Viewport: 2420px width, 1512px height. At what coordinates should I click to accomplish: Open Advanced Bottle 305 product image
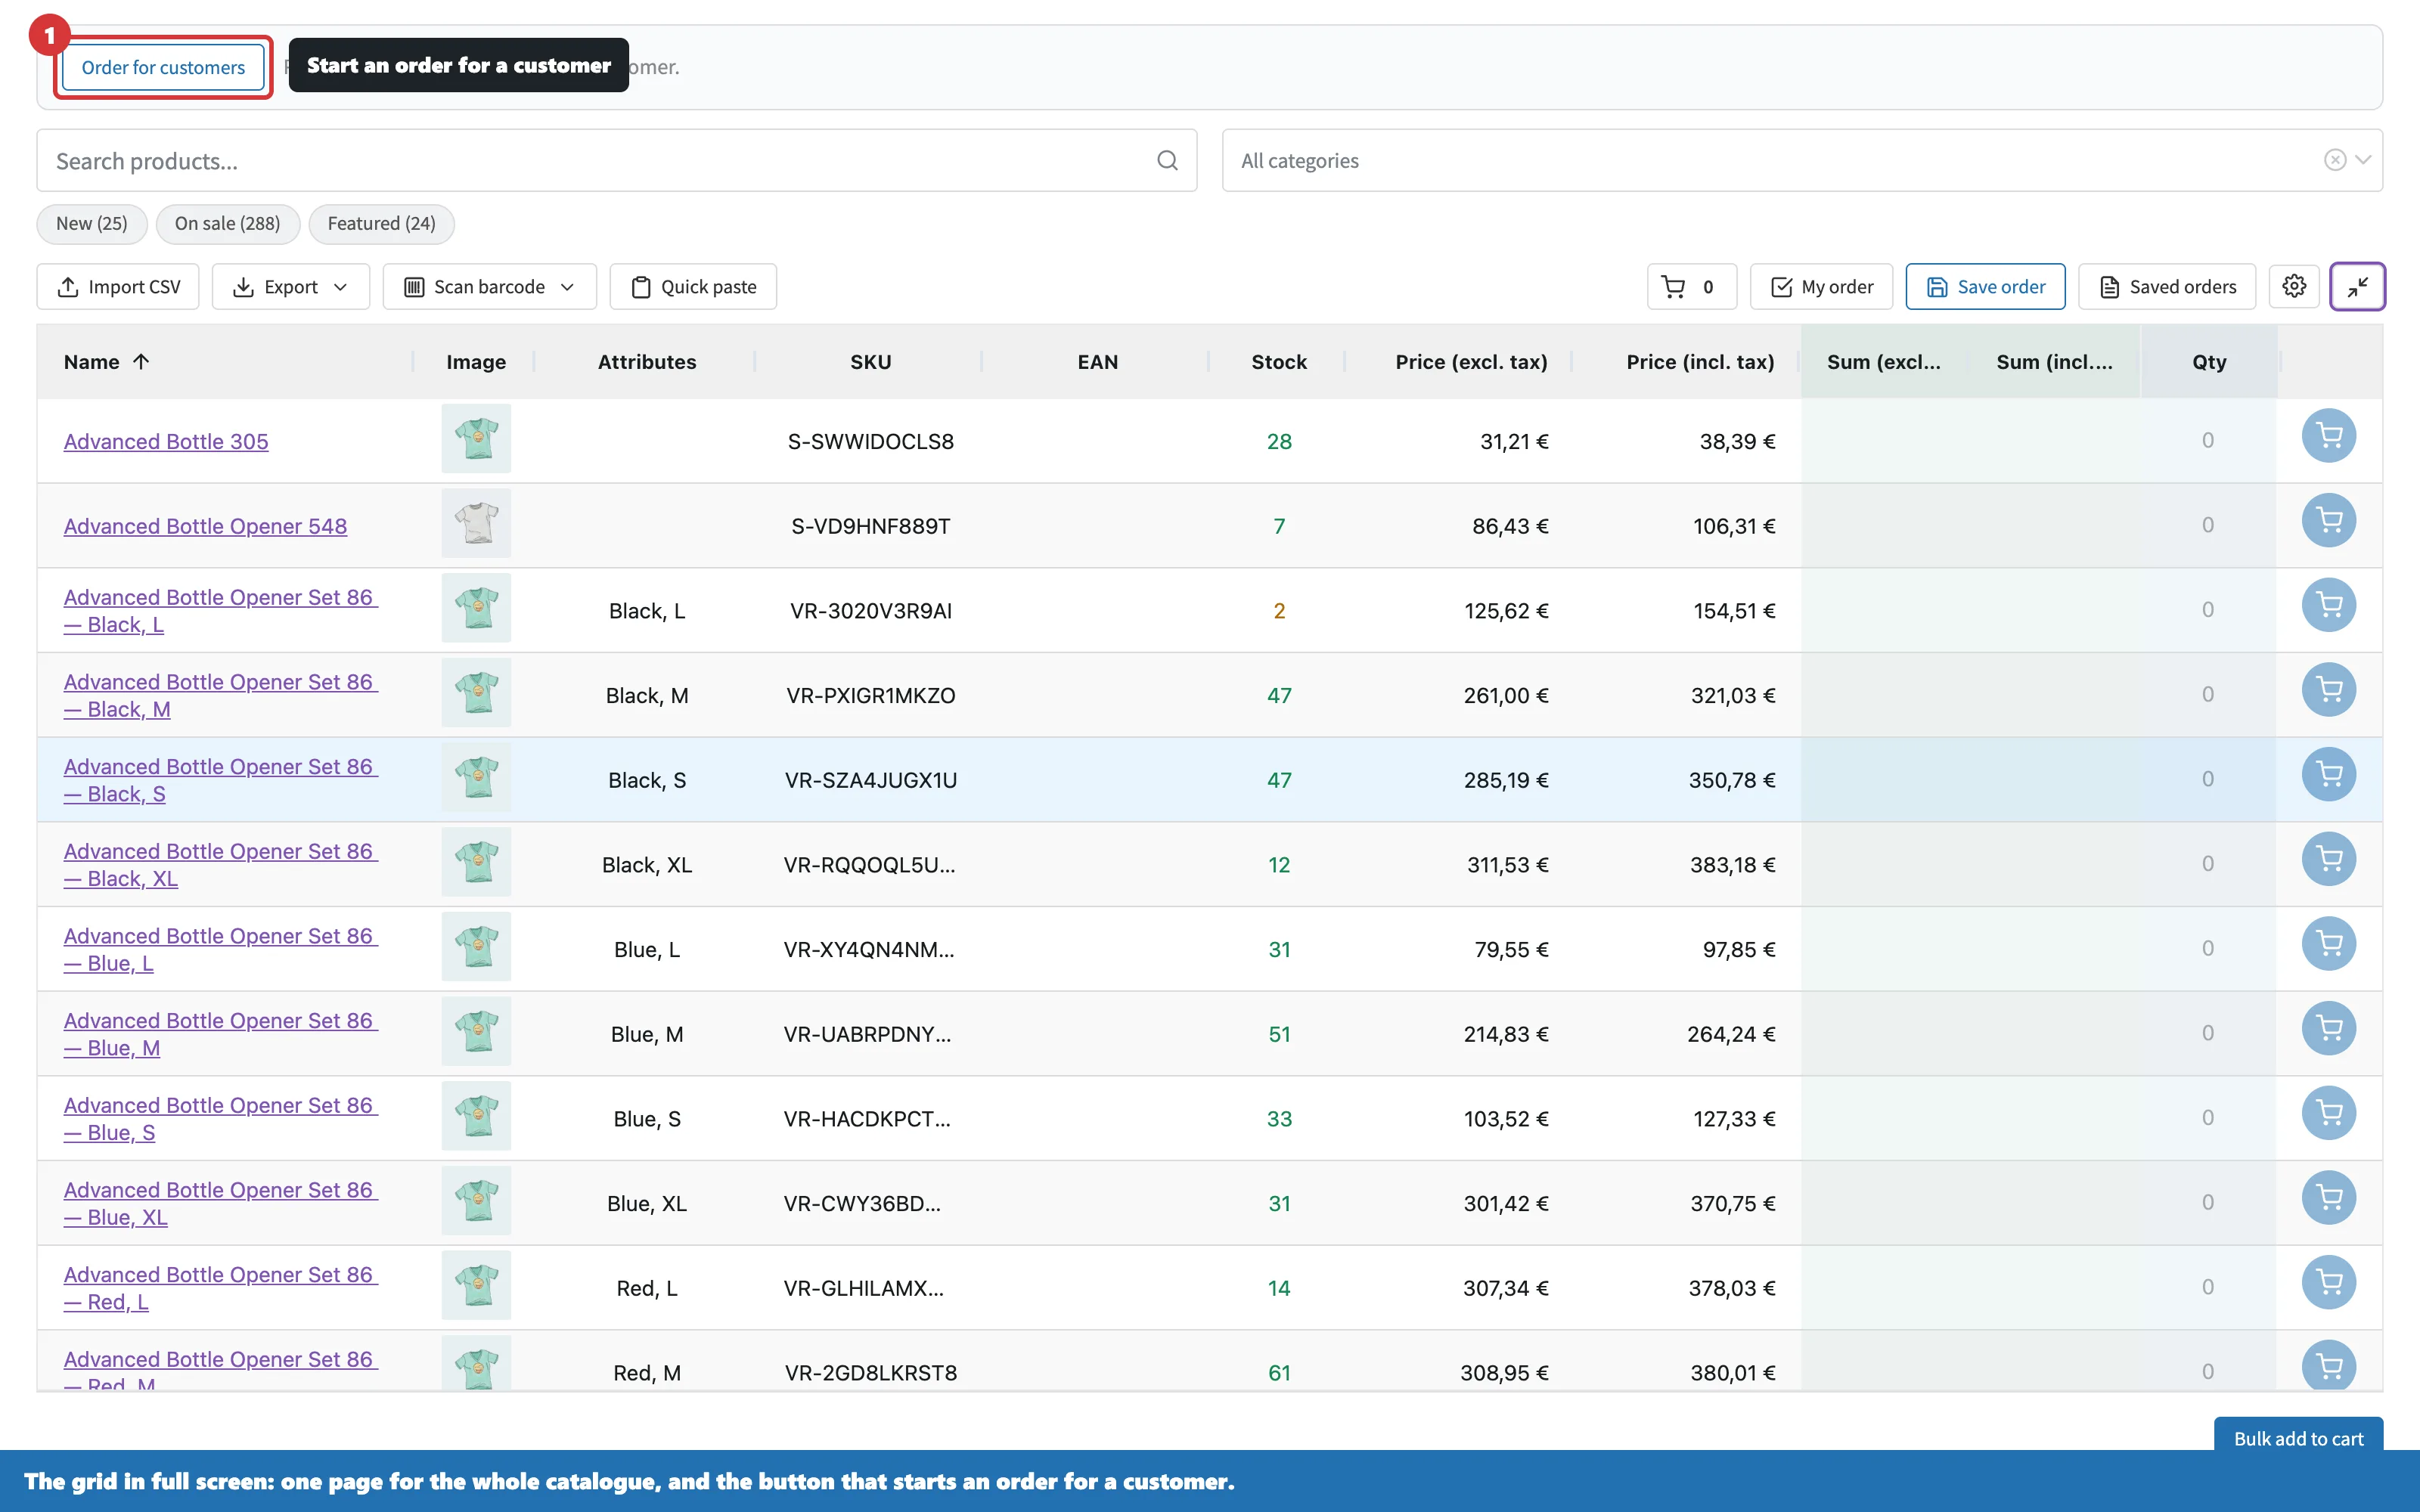tap(476, 439)
